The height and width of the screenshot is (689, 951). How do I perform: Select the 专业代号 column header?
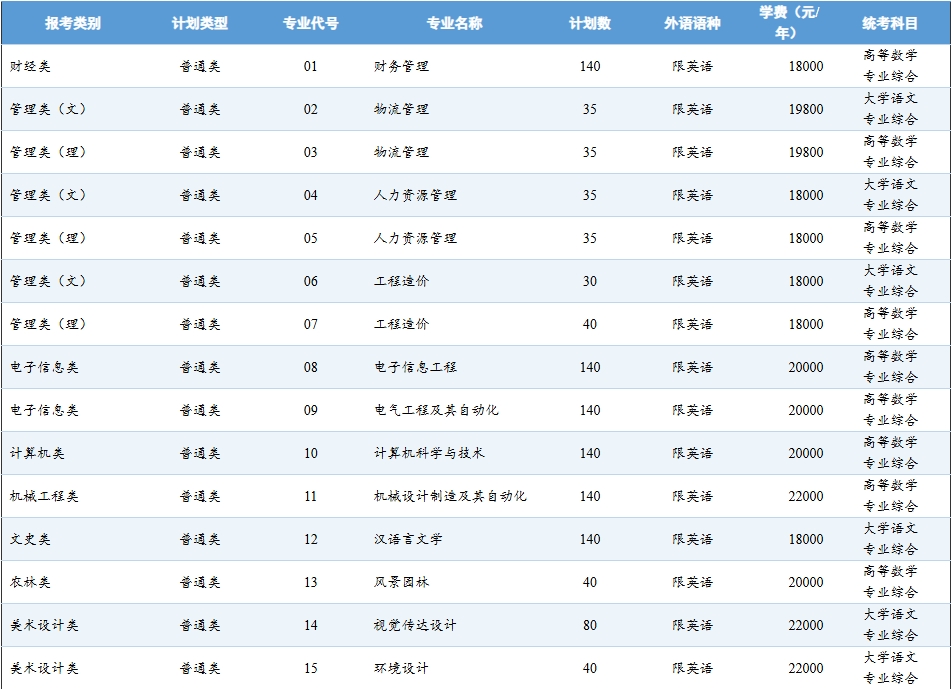(310, 23)
